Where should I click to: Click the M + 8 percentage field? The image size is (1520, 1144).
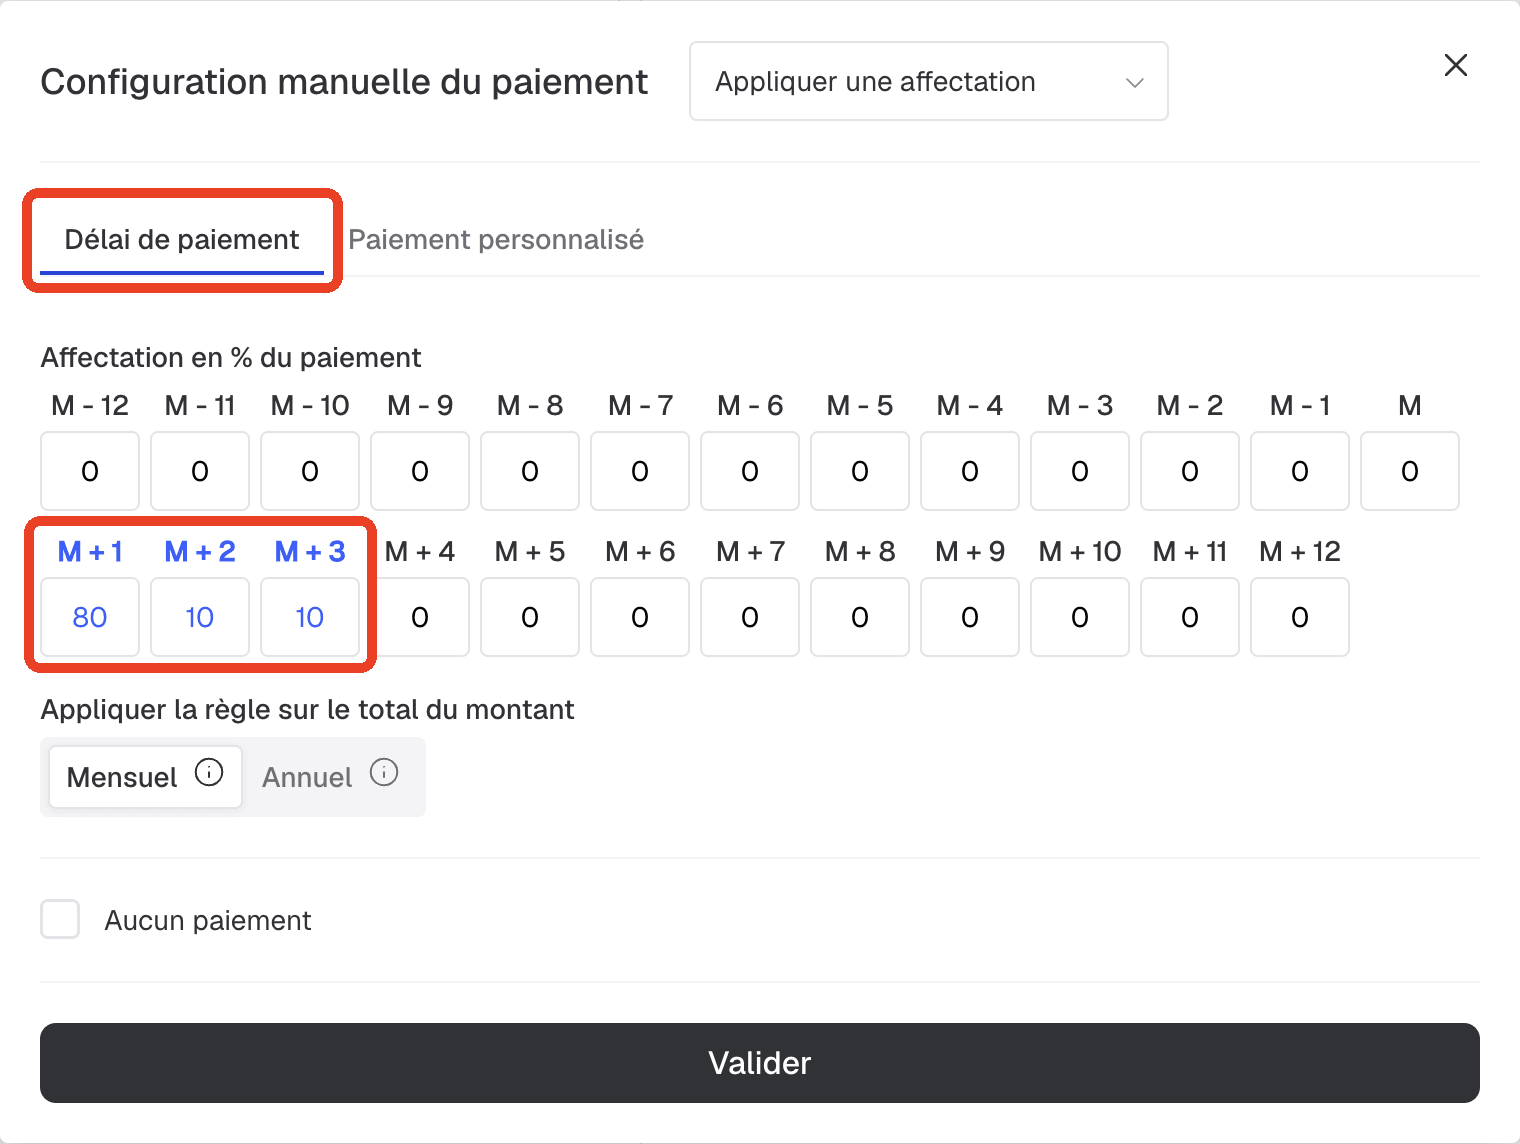point(860,617)
